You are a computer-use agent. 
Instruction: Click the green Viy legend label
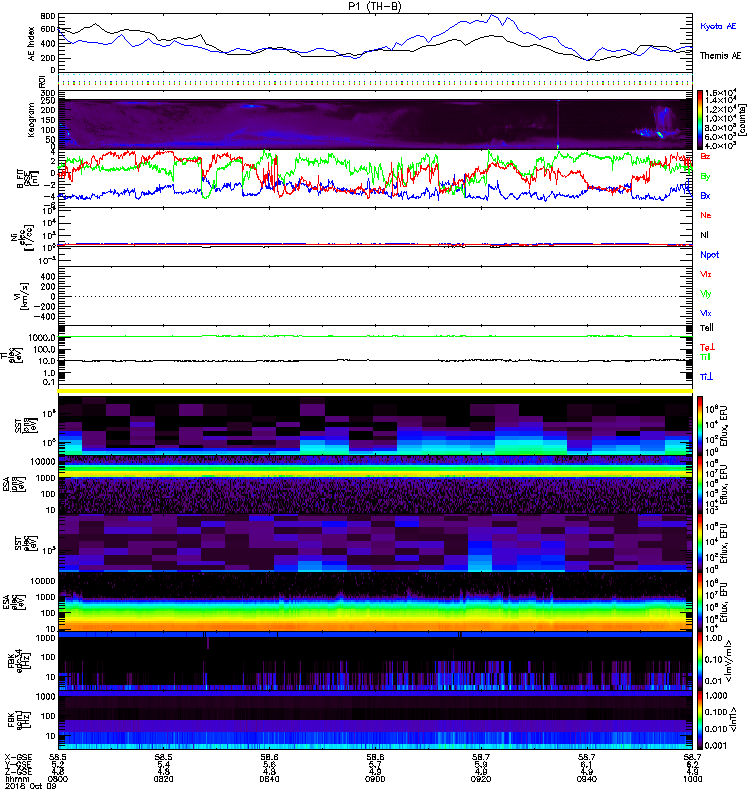pos(706,294)
